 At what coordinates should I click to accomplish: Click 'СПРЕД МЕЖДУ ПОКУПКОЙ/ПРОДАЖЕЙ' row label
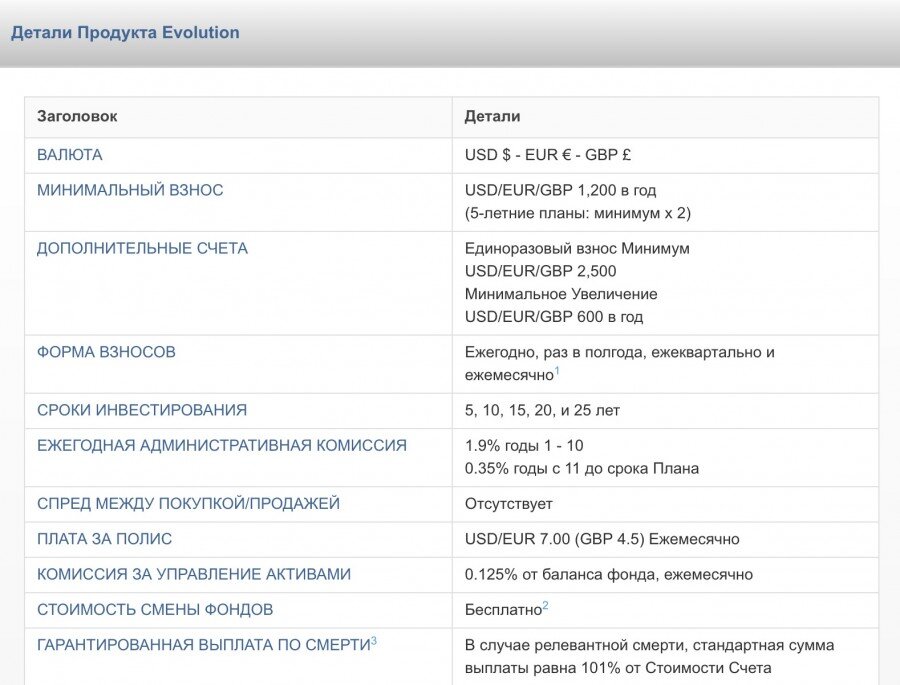tap(188, 504)
